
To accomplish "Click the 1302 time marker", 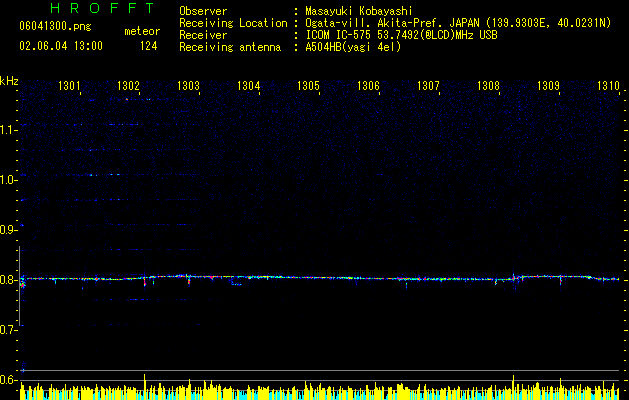I will click(x=128, y=86).
